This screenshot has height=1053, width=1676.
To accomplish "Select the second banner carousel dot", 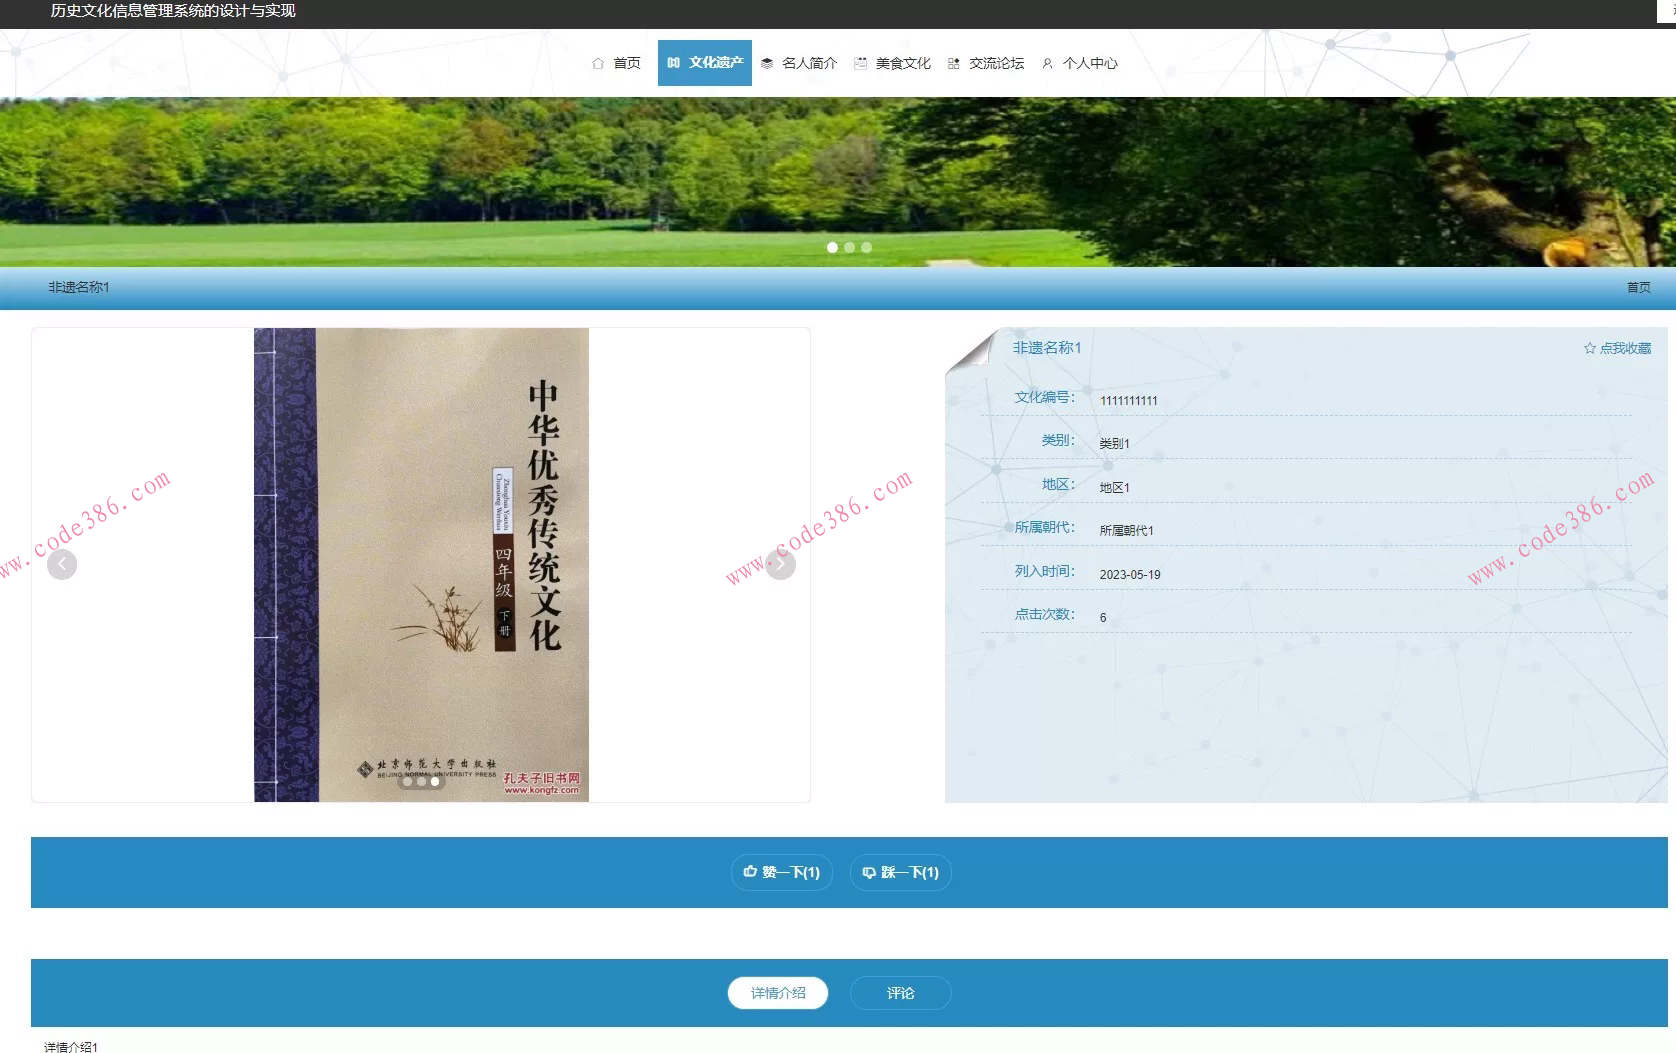I will (x=849, y=247).
